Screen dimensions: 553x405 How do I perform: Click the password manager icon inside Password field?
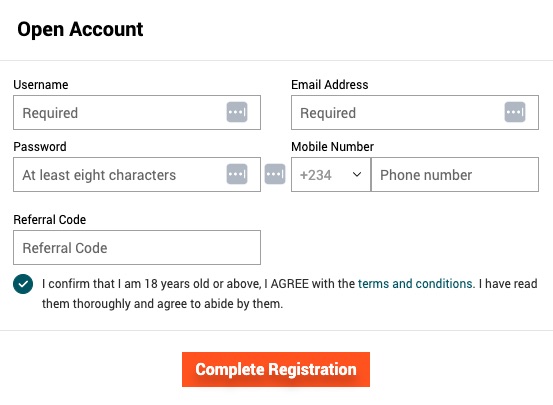237,174
